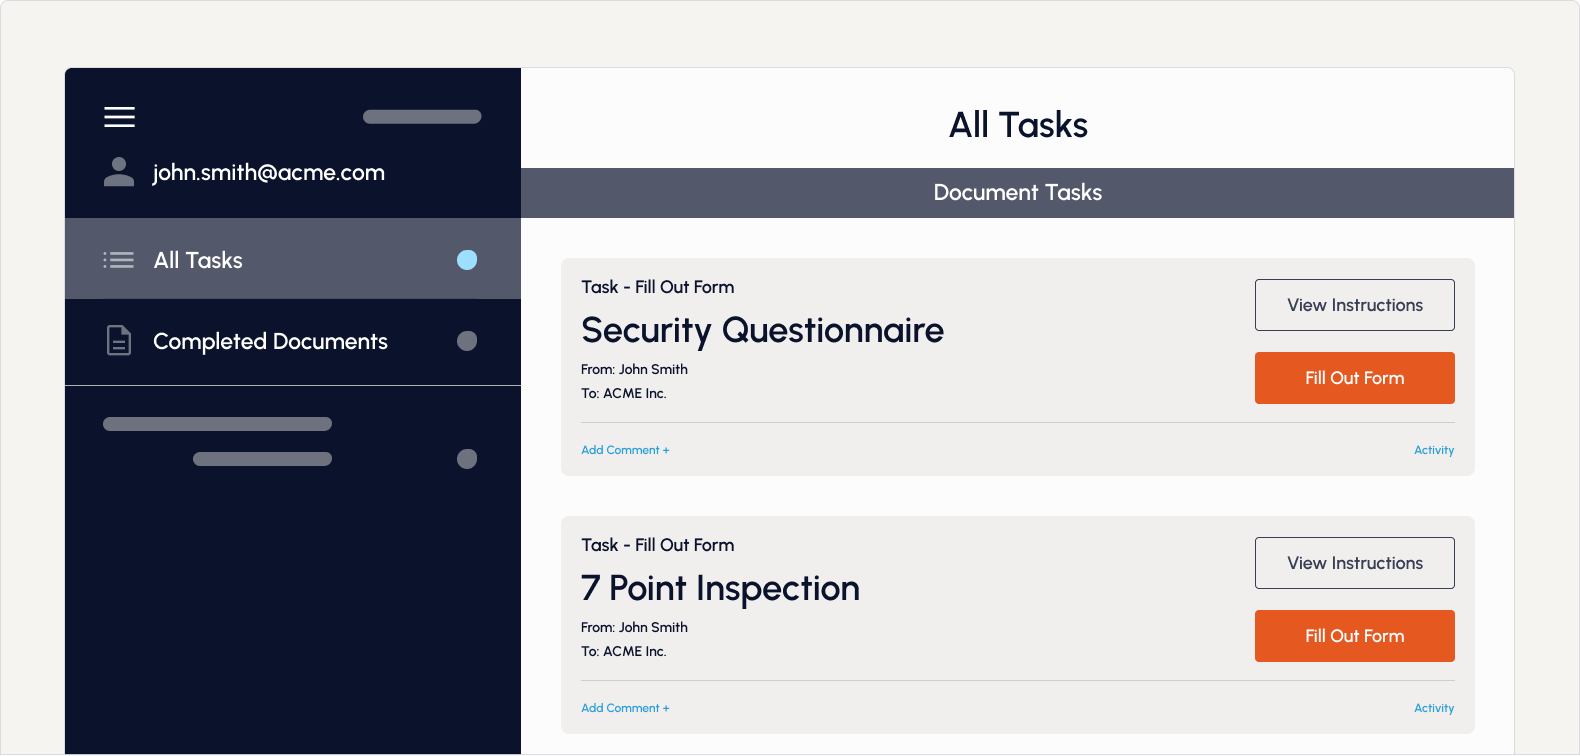Click the 7 Point Inspection title
Screen dimensions: 1580x756
720,588
